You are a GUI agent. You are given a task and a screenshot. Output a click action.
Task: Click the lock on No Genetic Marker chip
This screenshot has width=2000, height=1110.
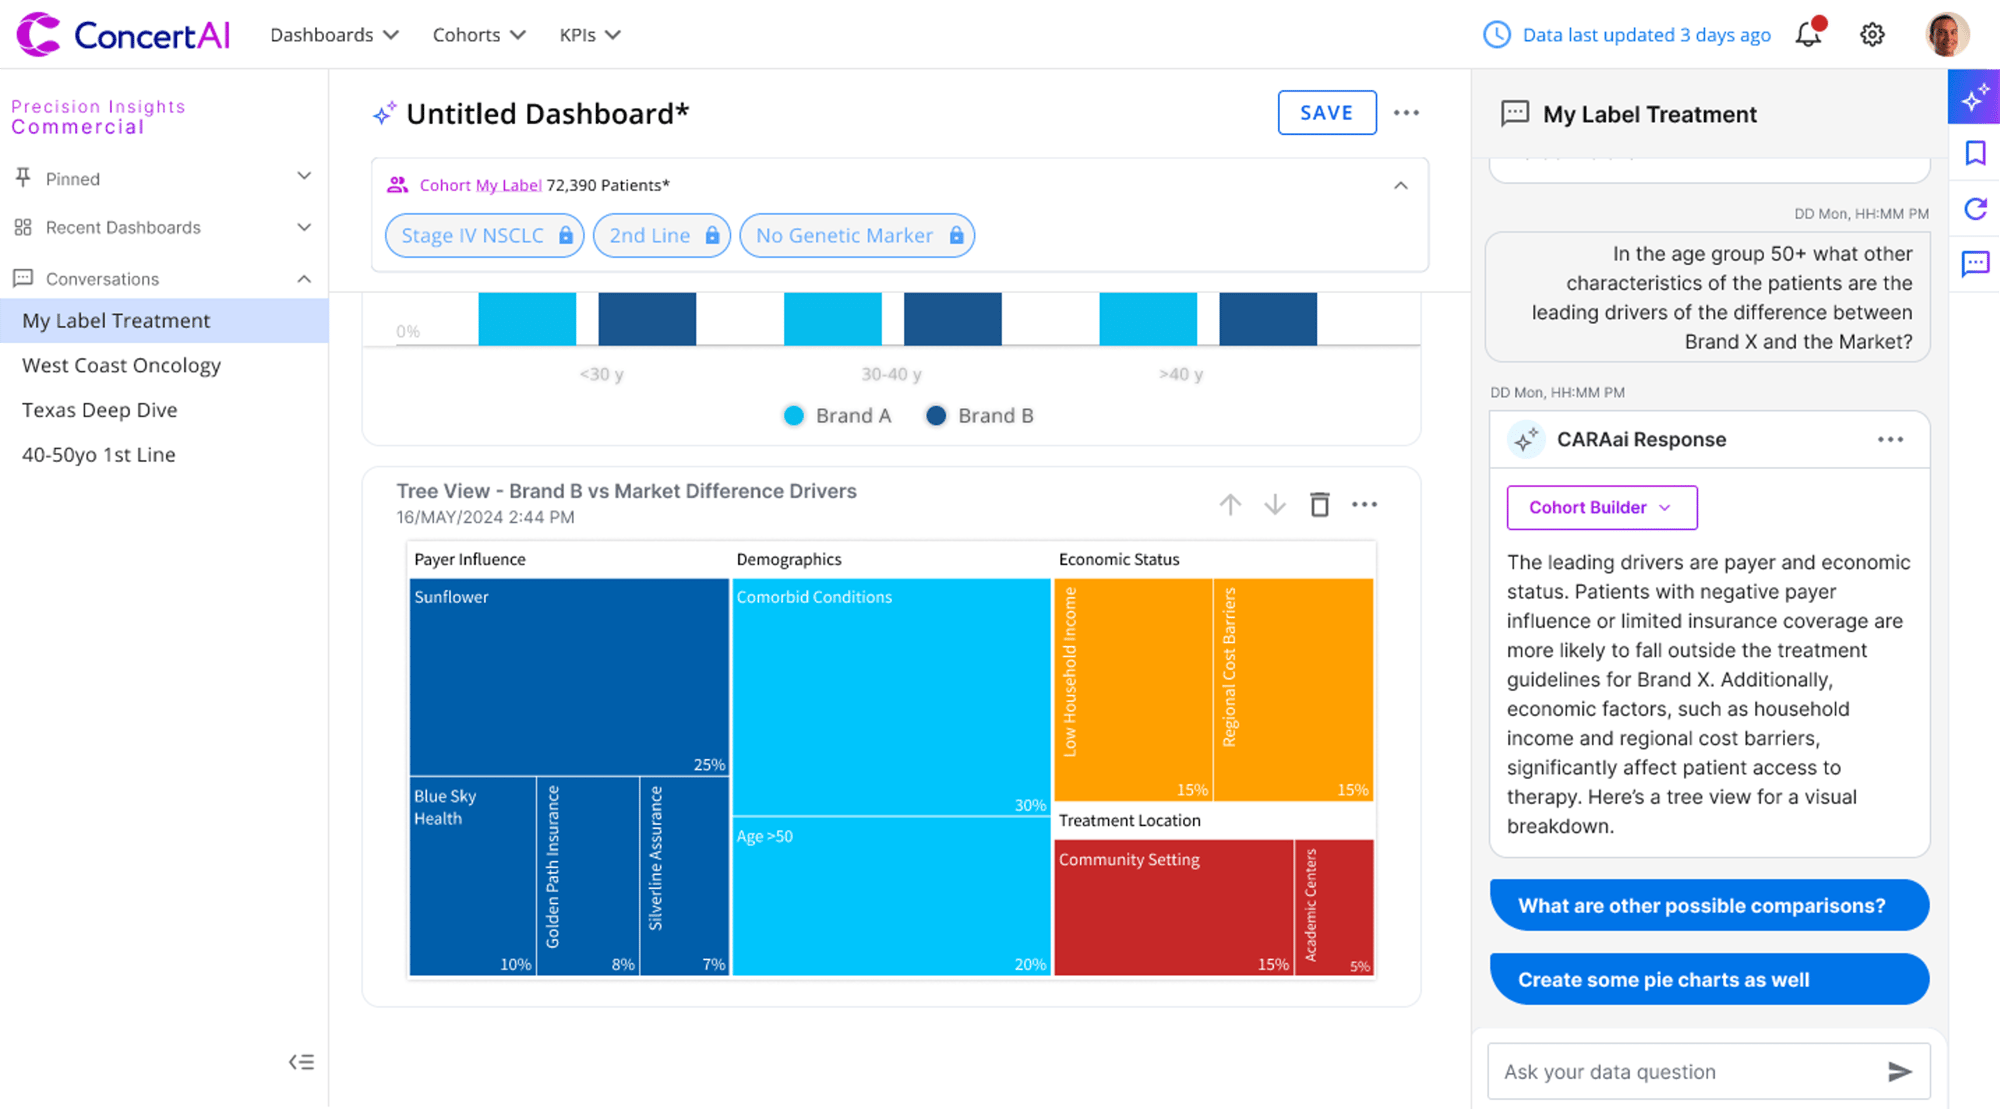tap(956, 235)
